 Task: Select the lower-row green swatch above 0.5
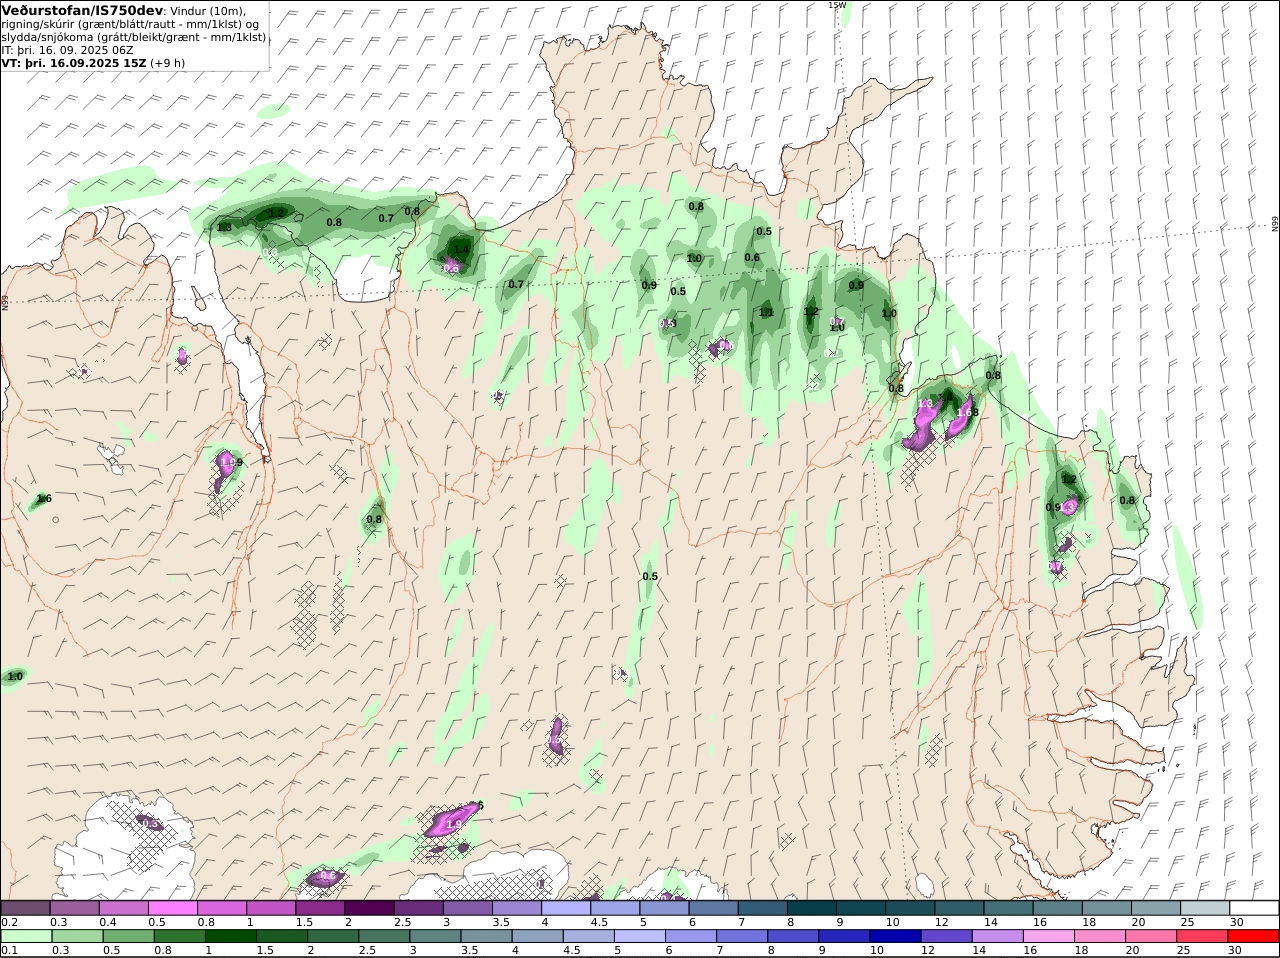click(128, 937)
